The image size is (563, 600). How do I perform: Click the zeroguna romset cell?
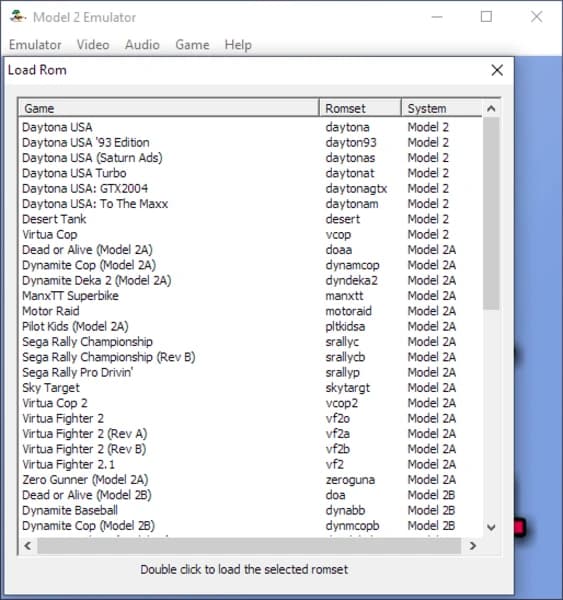pos(350,479)
